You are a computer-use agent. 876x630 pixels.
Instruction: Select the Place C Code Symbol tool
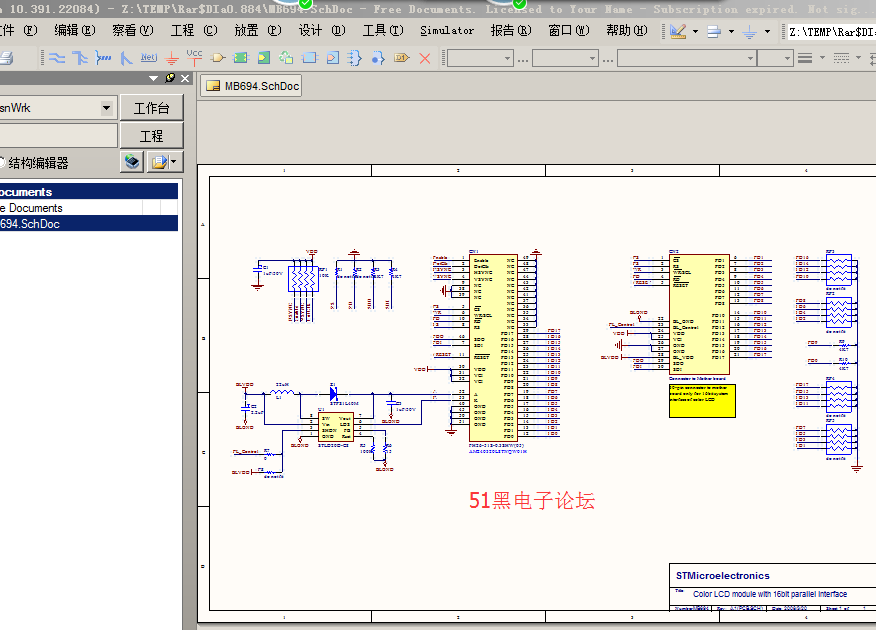point(309,58)
